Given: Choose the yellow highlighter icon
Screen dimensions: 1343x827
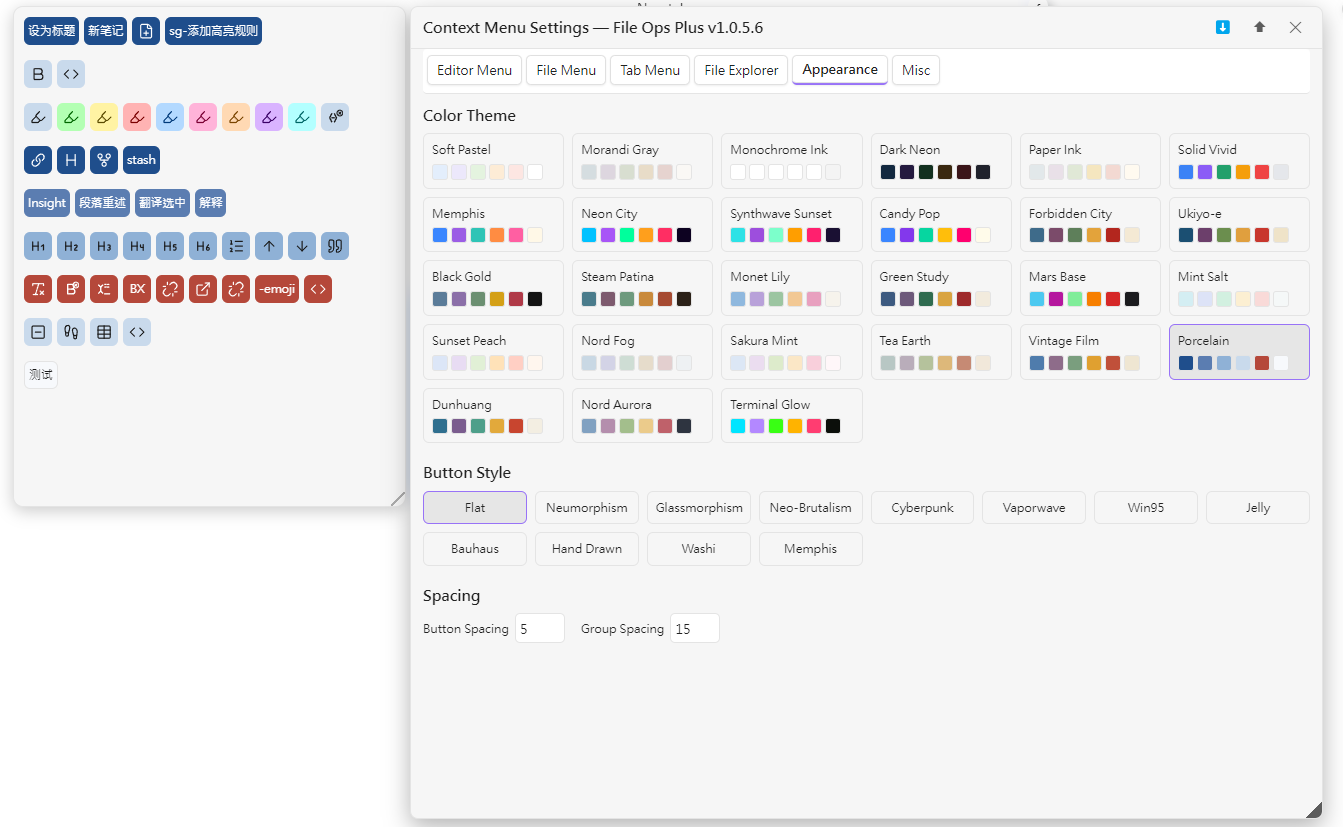Looking at the screenshot, I should [104, 117].
